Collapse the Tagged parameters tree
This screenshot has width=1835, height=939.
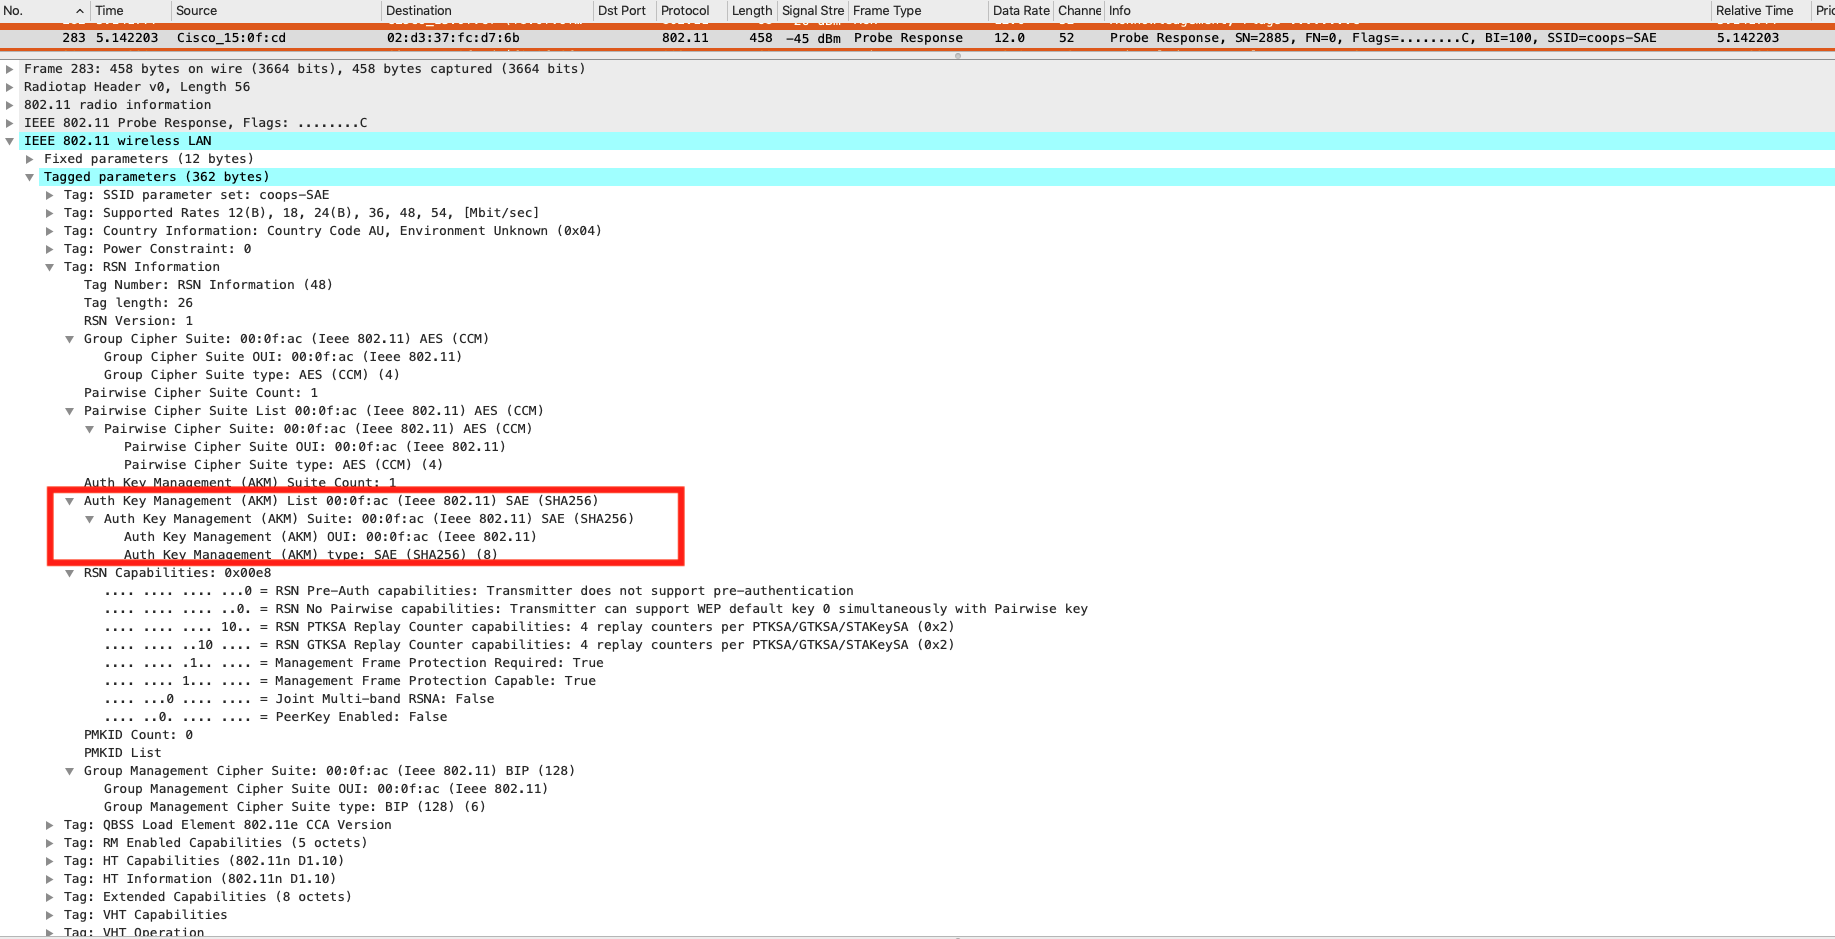pyautogui.click(x=30, y=177)
